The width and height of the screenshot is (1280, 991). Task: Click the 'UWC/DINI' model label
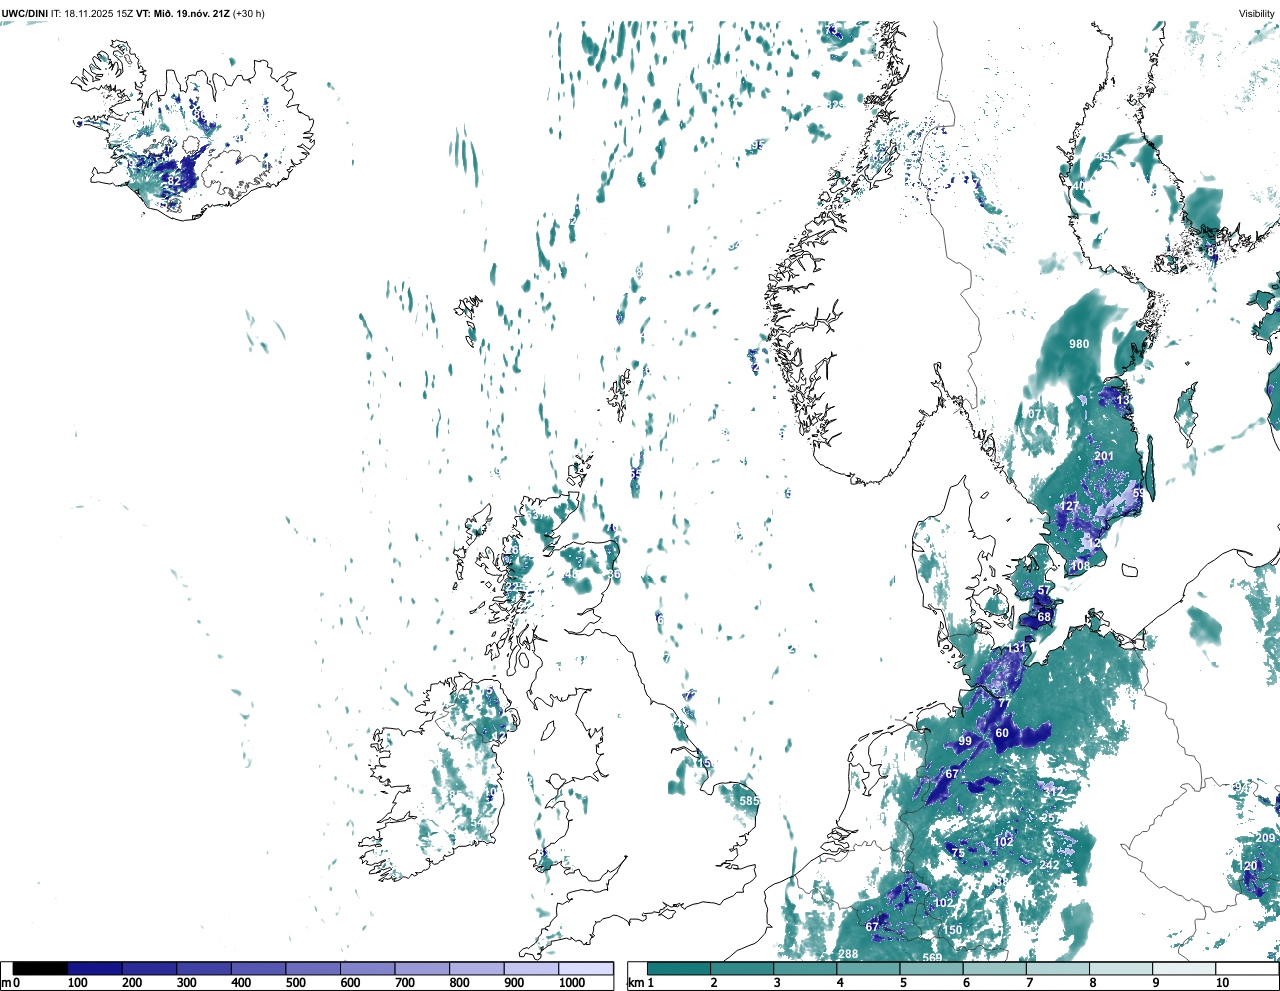(24, 13)
